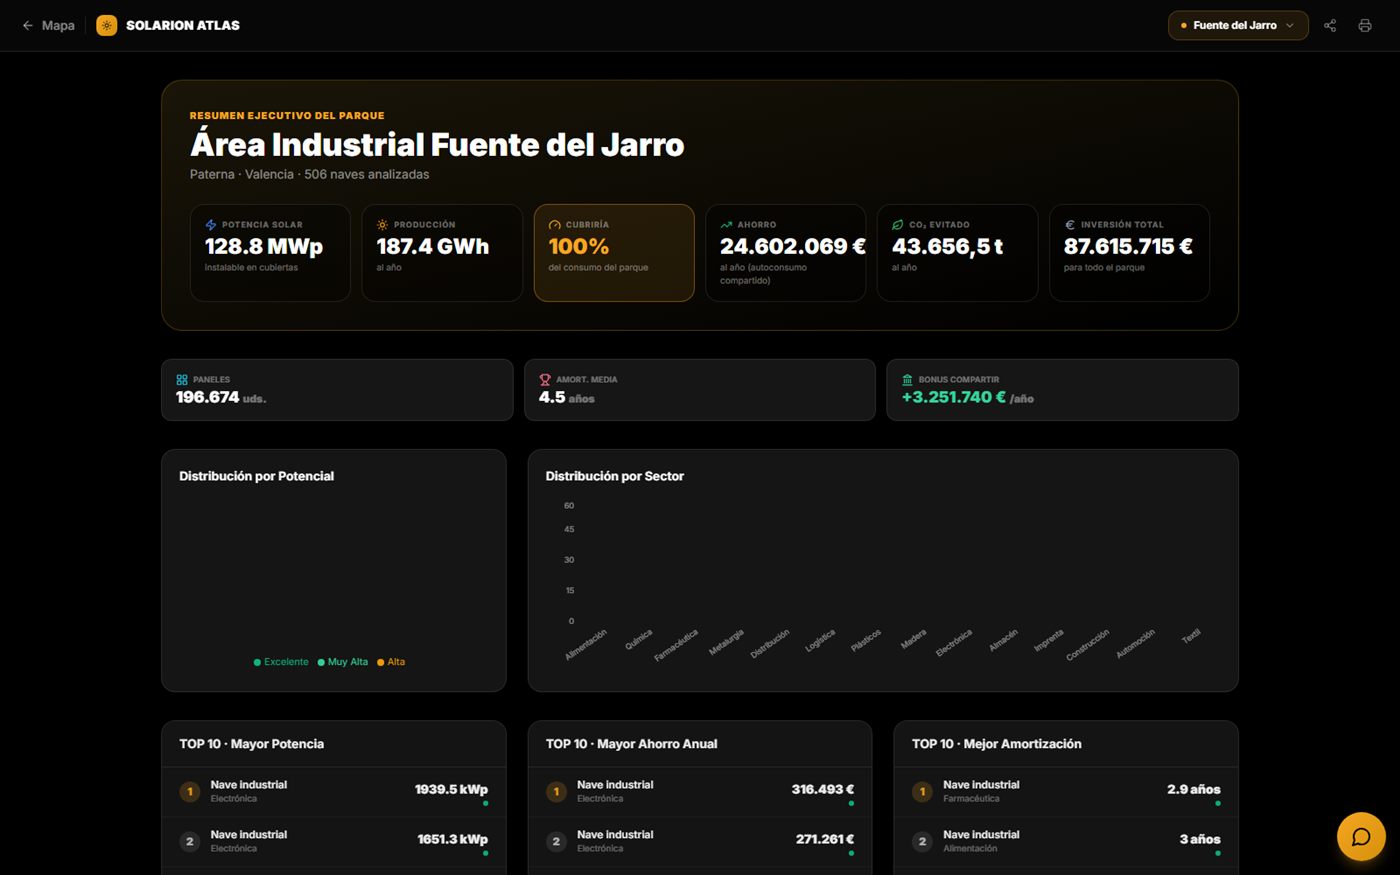1400x875 pixels.
Task: Click the Potencia Solar lightning icon
Action: (x=210, y=225)
